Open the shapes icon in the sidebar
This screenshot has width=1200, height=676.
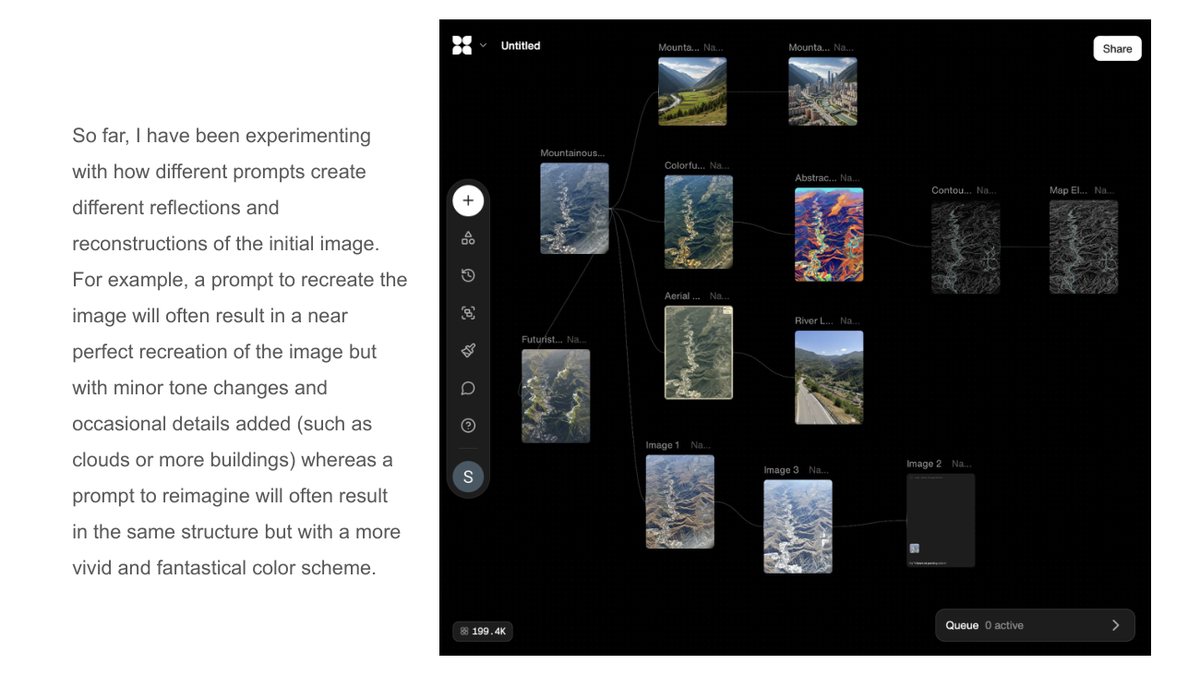click(x=468, y=238)
